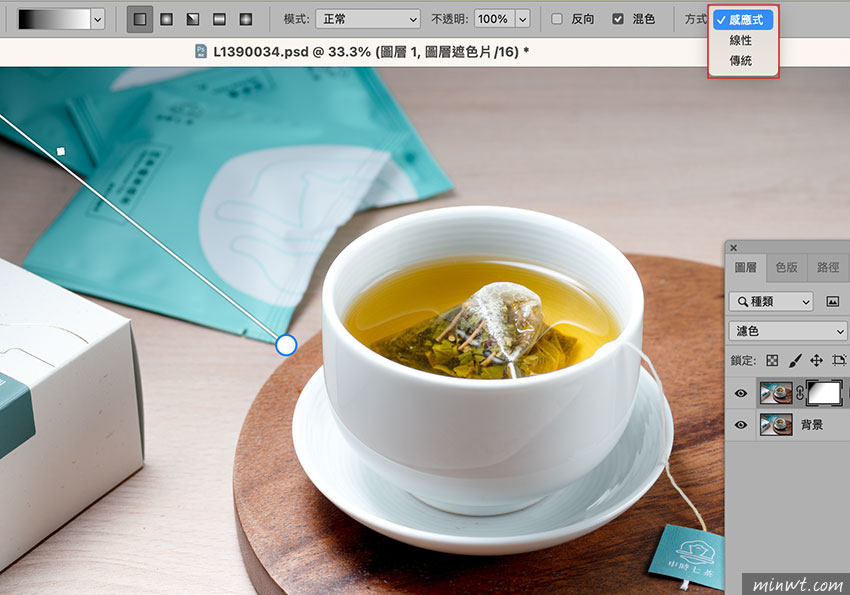Click the gradient midpoint diamond handle
This screenshot has height=595, width=850.
point(61,152)
